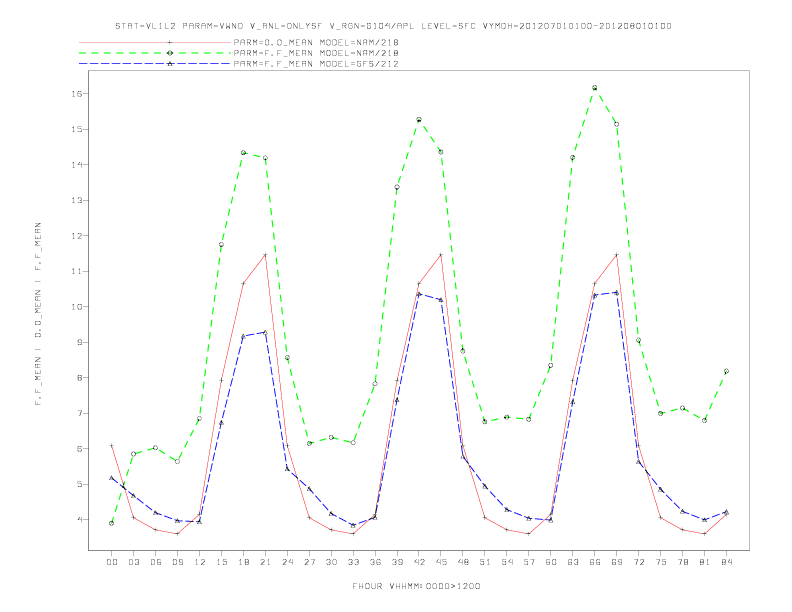Click the x-axis tick label 03
792x612 pixels.
(133, 562)
